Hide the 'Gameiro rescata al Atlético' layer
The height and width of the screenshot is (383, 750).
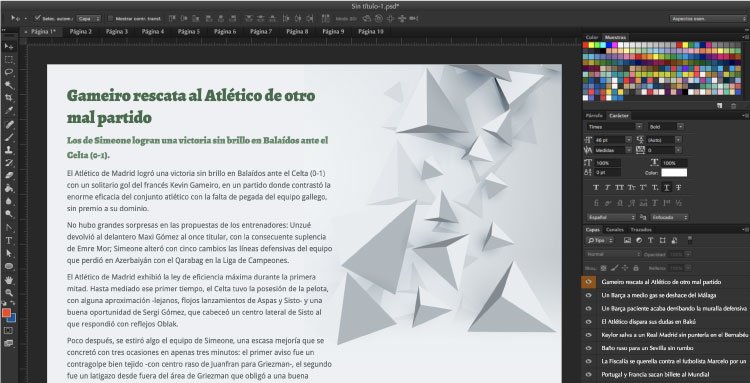point(588,282)
